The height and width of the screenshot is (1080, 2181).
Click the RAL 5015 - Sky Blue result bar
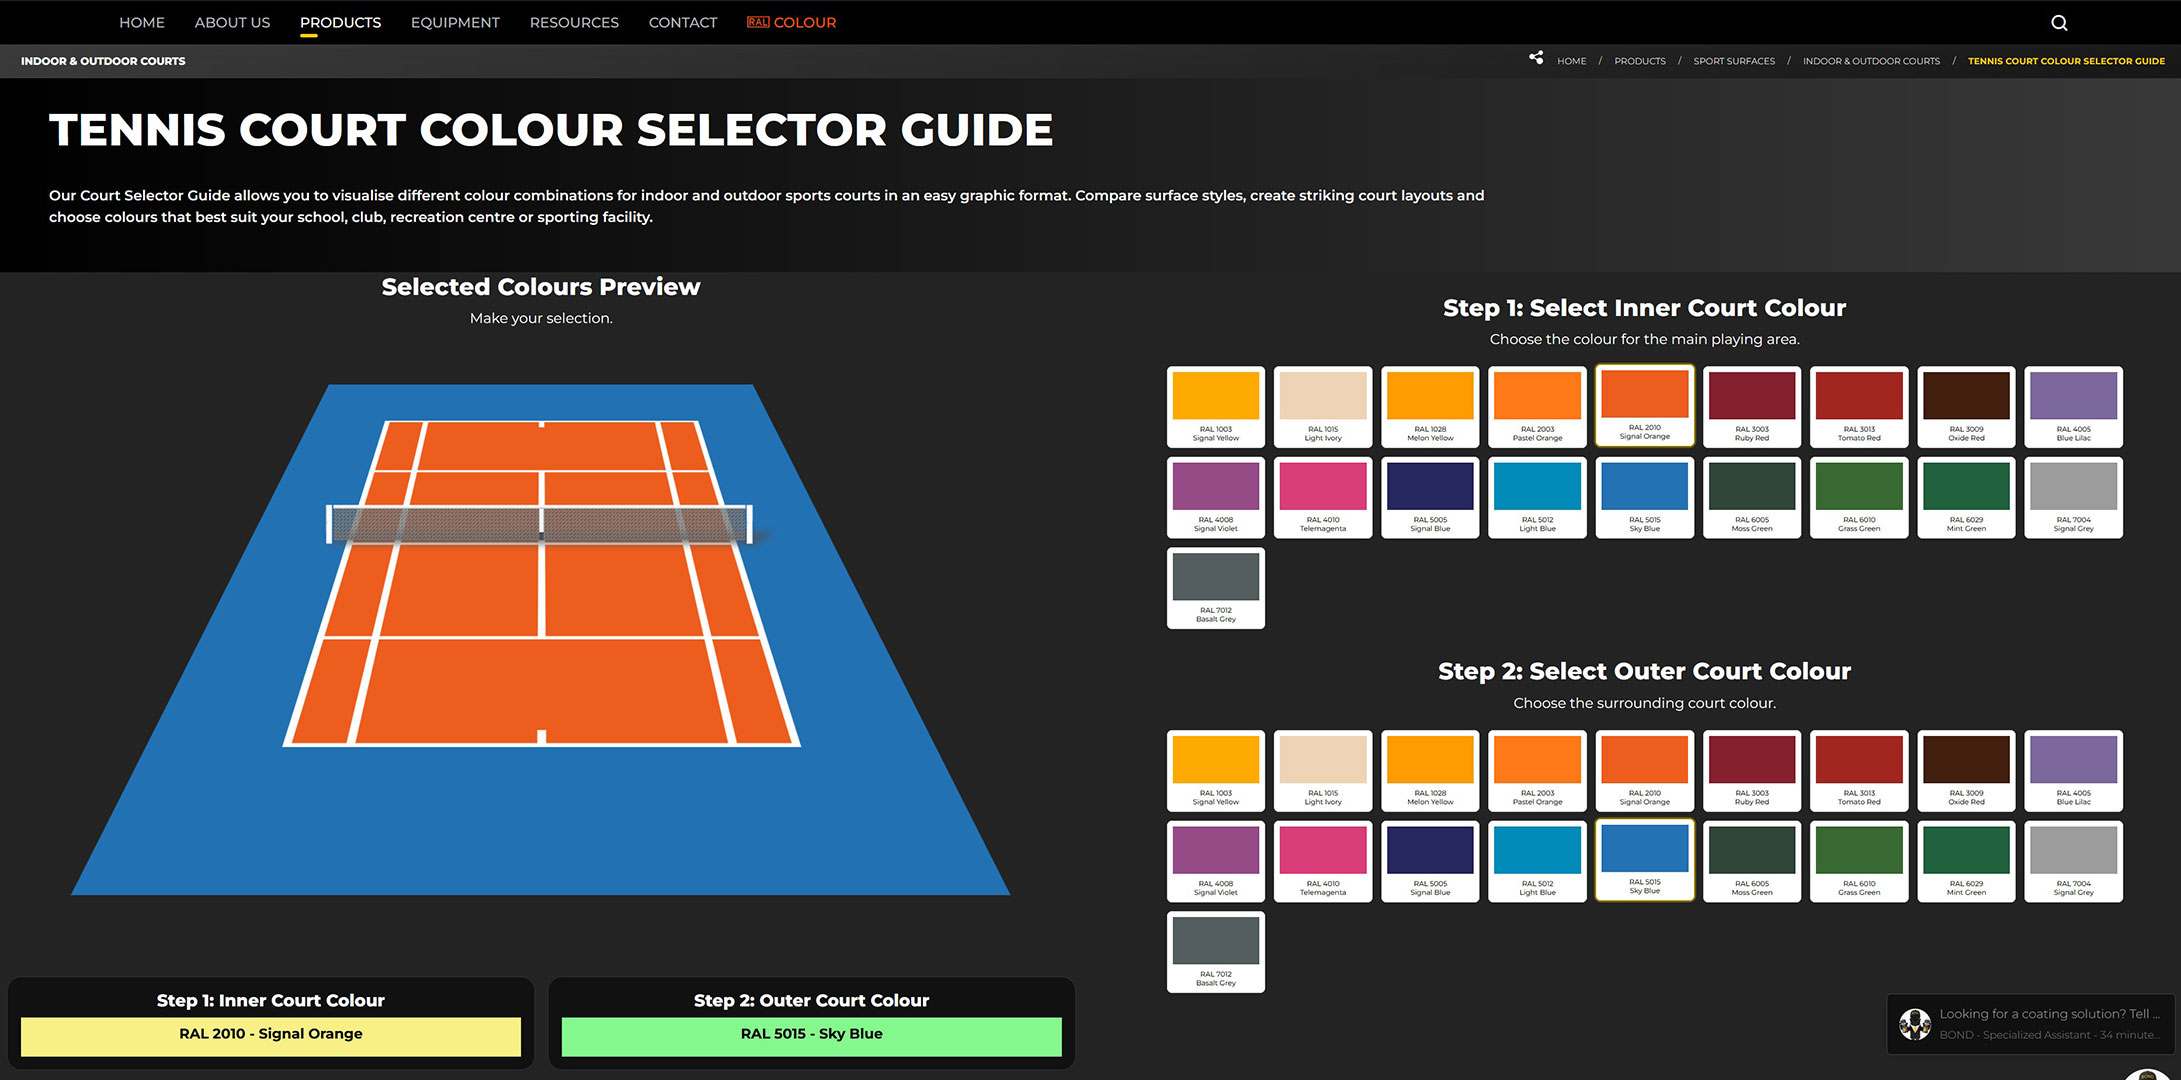tap(812, 1036)
